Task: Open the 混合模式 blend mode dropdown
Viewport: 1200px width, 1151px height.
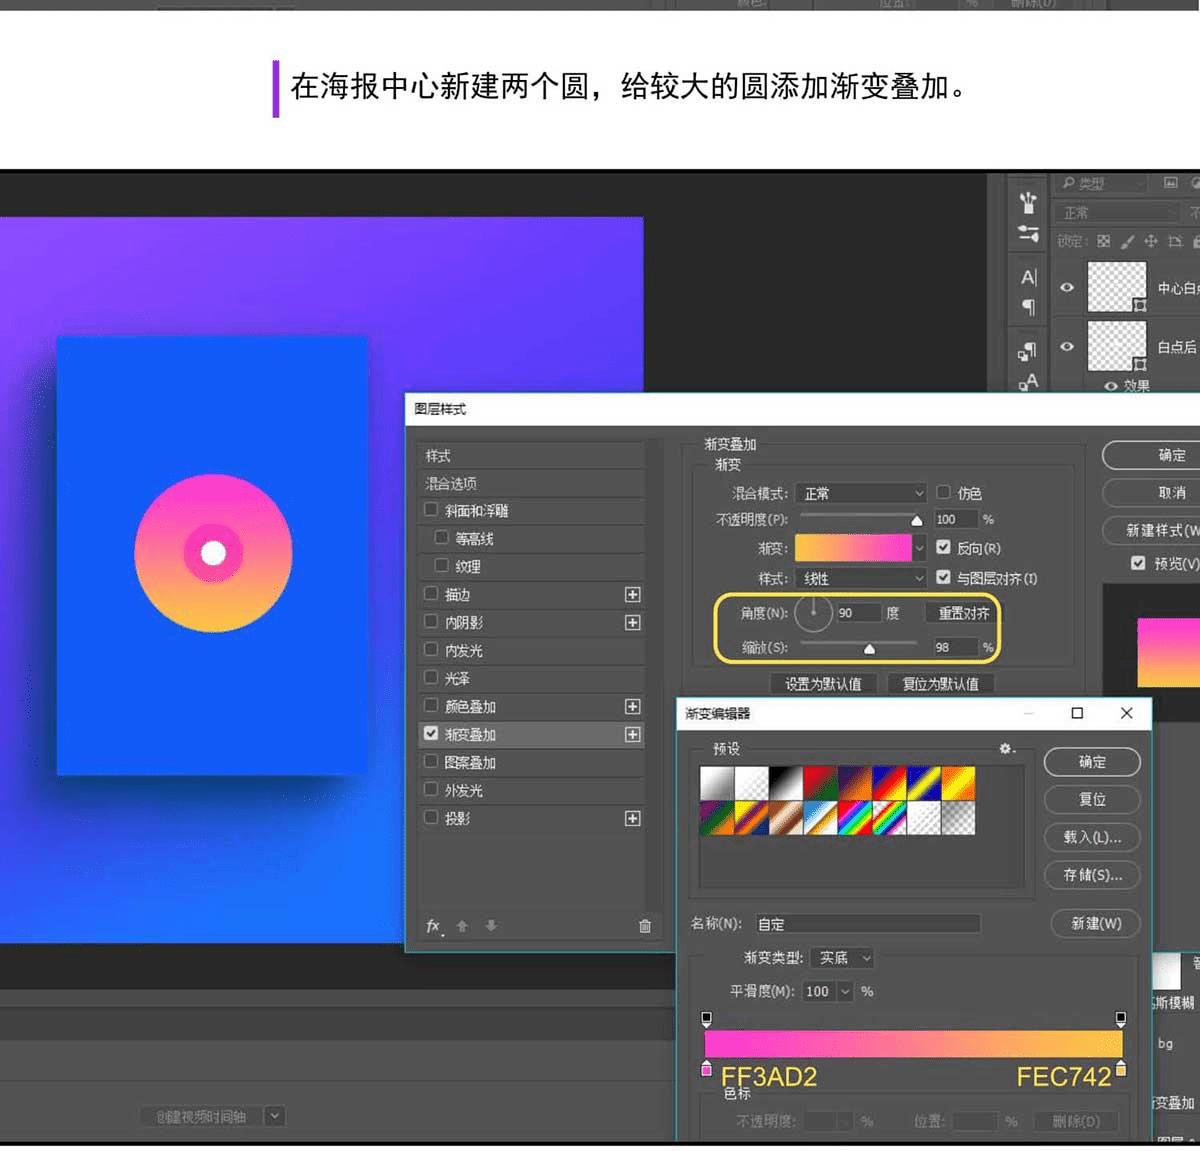Action: tap(862, 493)
